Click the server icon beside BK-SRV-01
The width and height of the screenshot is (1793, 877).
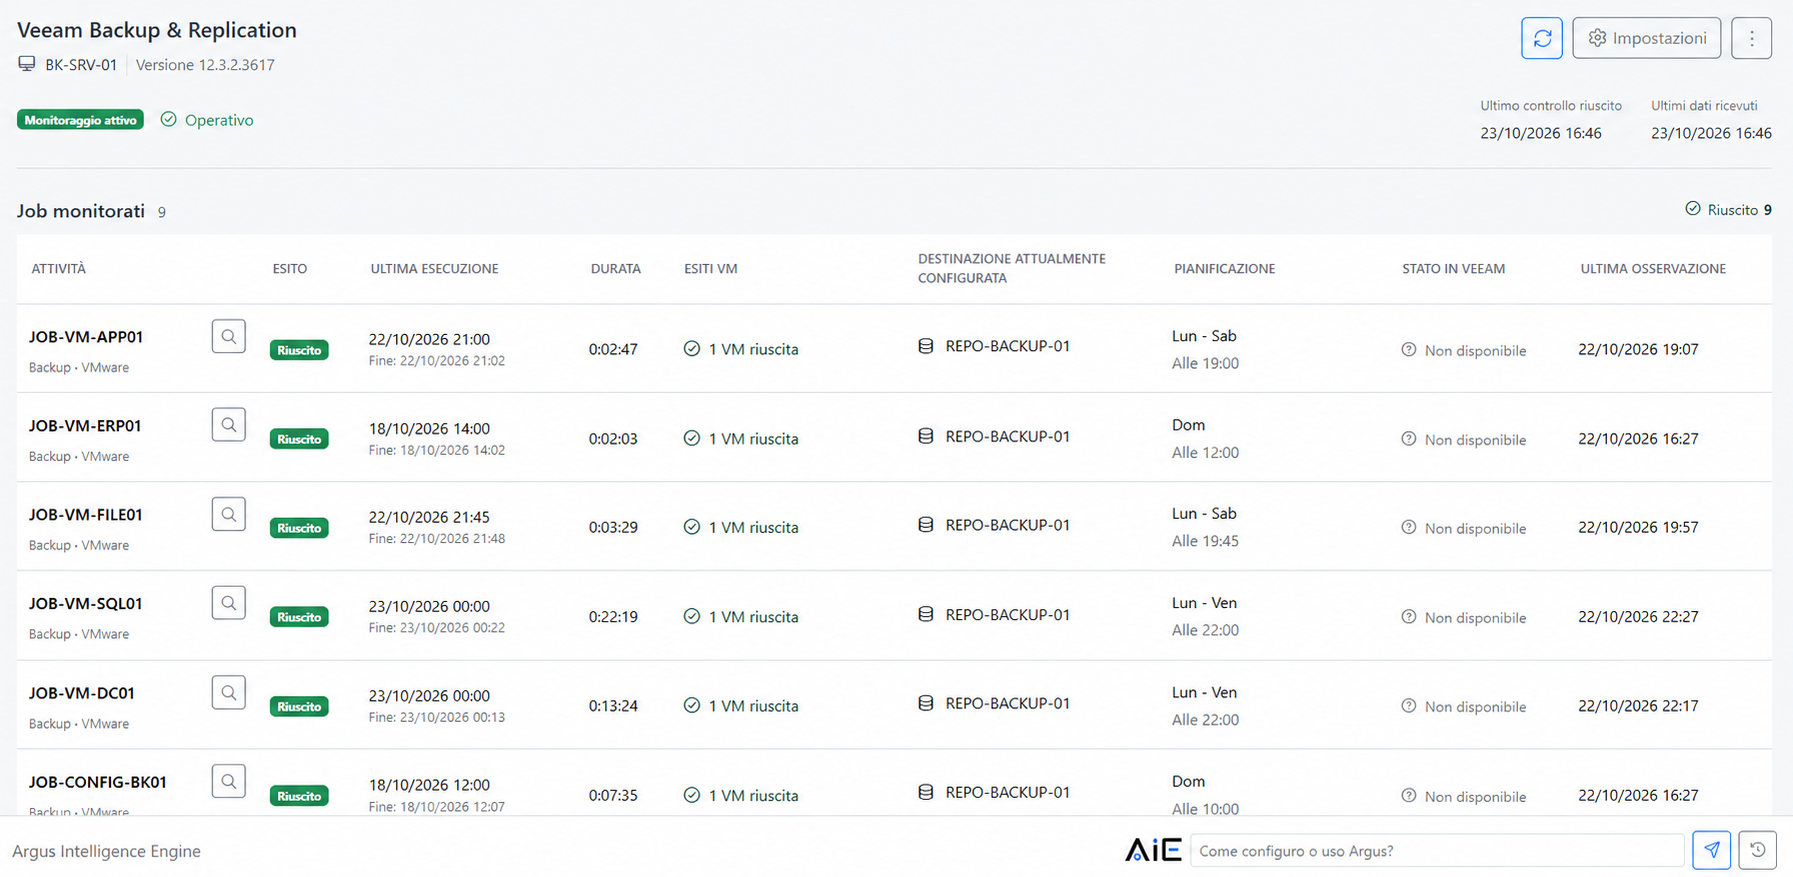click(27, 64)
